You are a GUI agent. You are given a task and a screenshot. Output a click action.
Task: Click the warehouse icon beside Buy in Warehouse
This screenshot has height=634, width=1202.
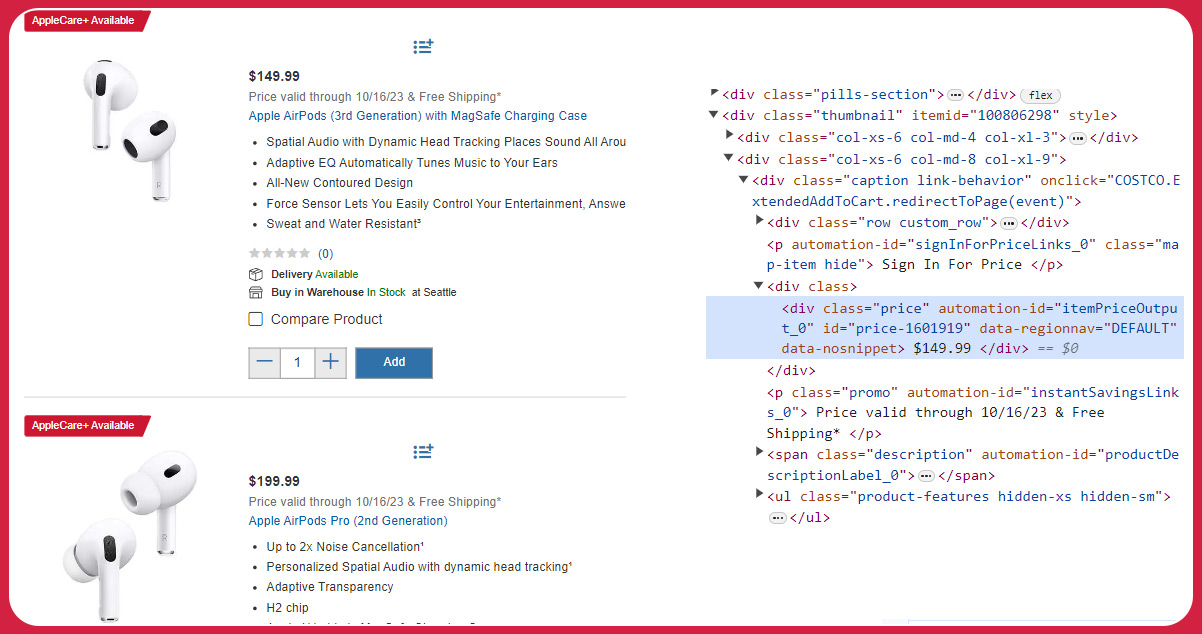pyautogui.click(x=255, y=292)
